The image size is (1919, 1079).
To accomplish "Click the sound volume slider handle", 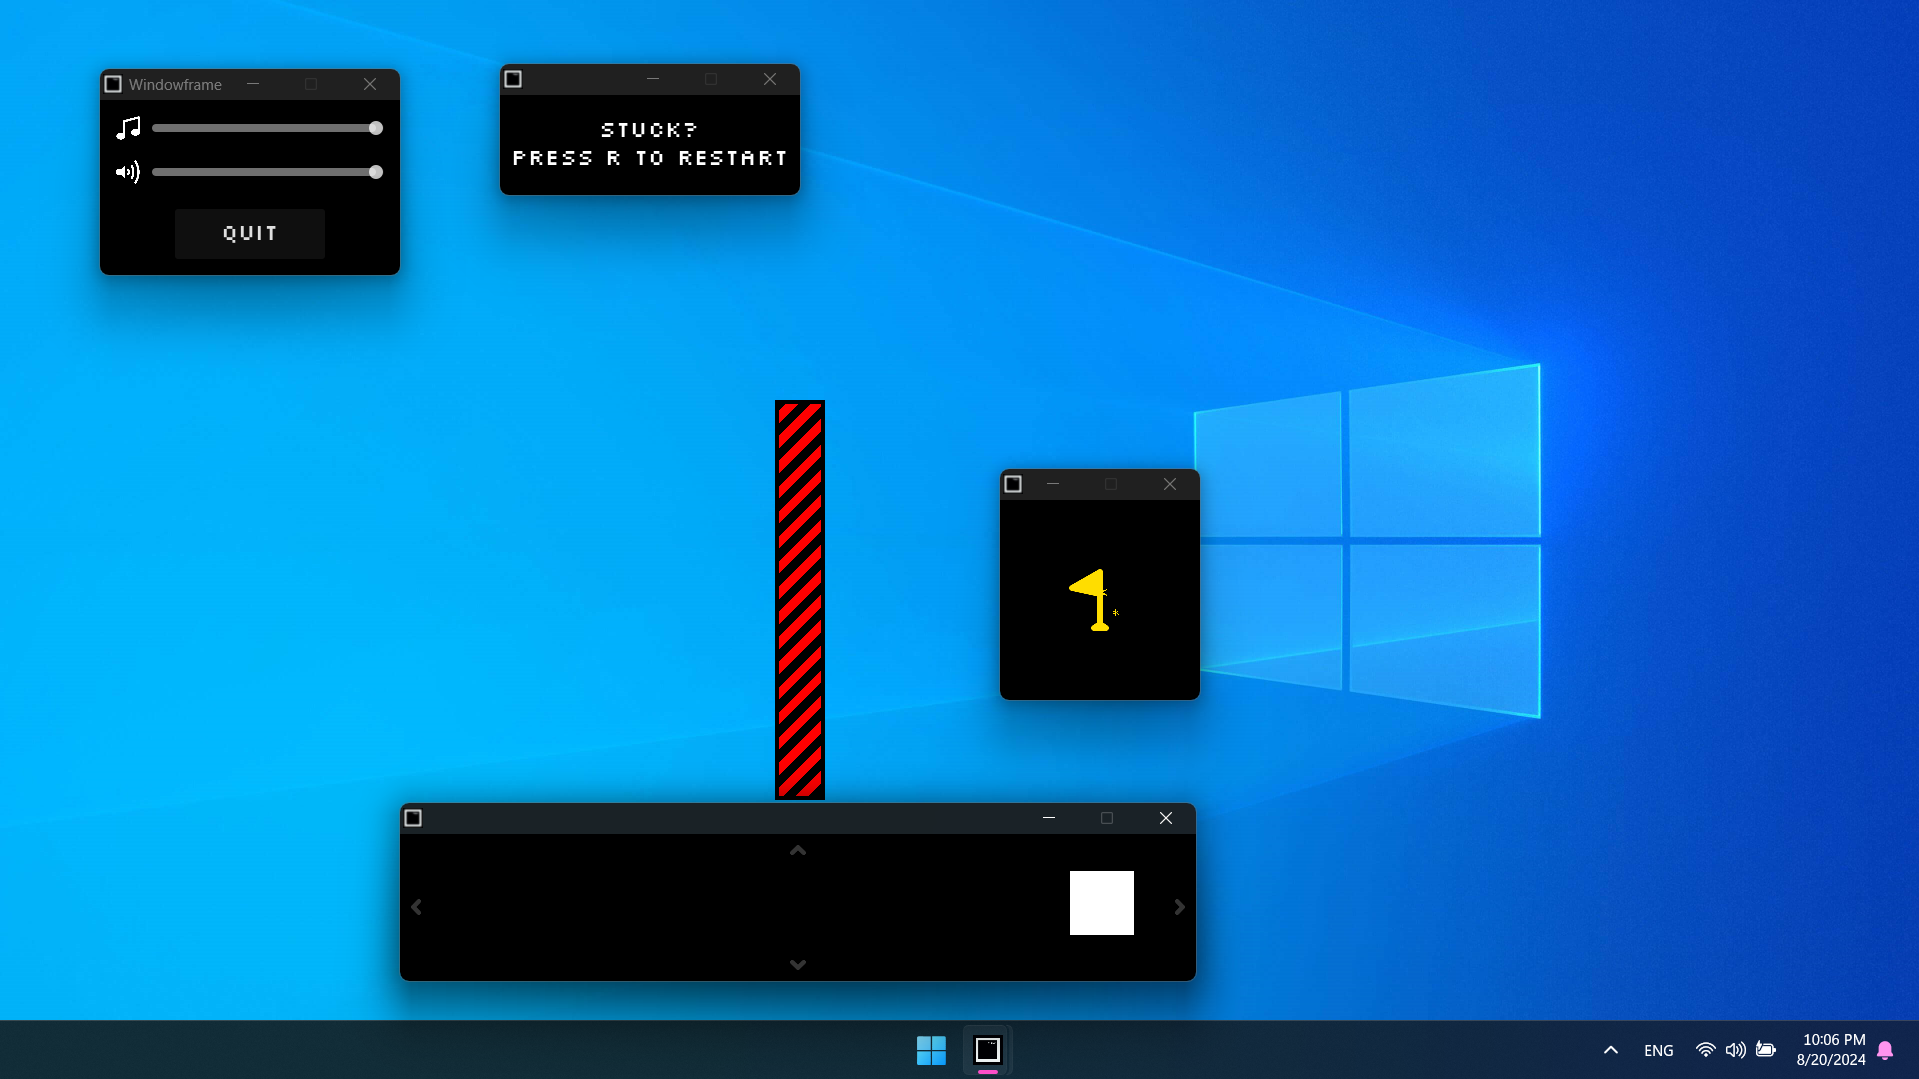I will pos(376,172).
